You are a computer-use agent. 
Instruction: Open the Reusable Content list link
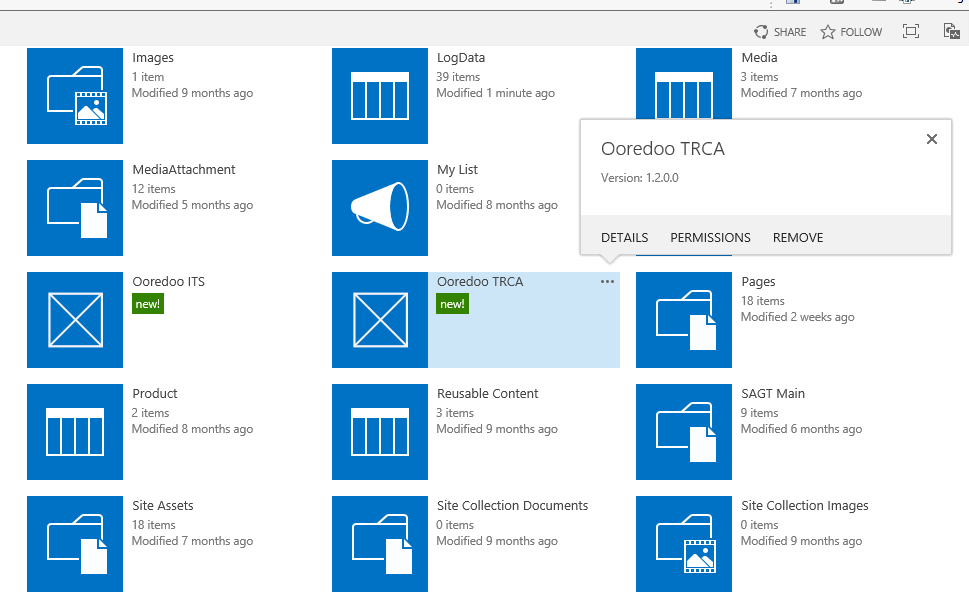(x=487, y=393)
